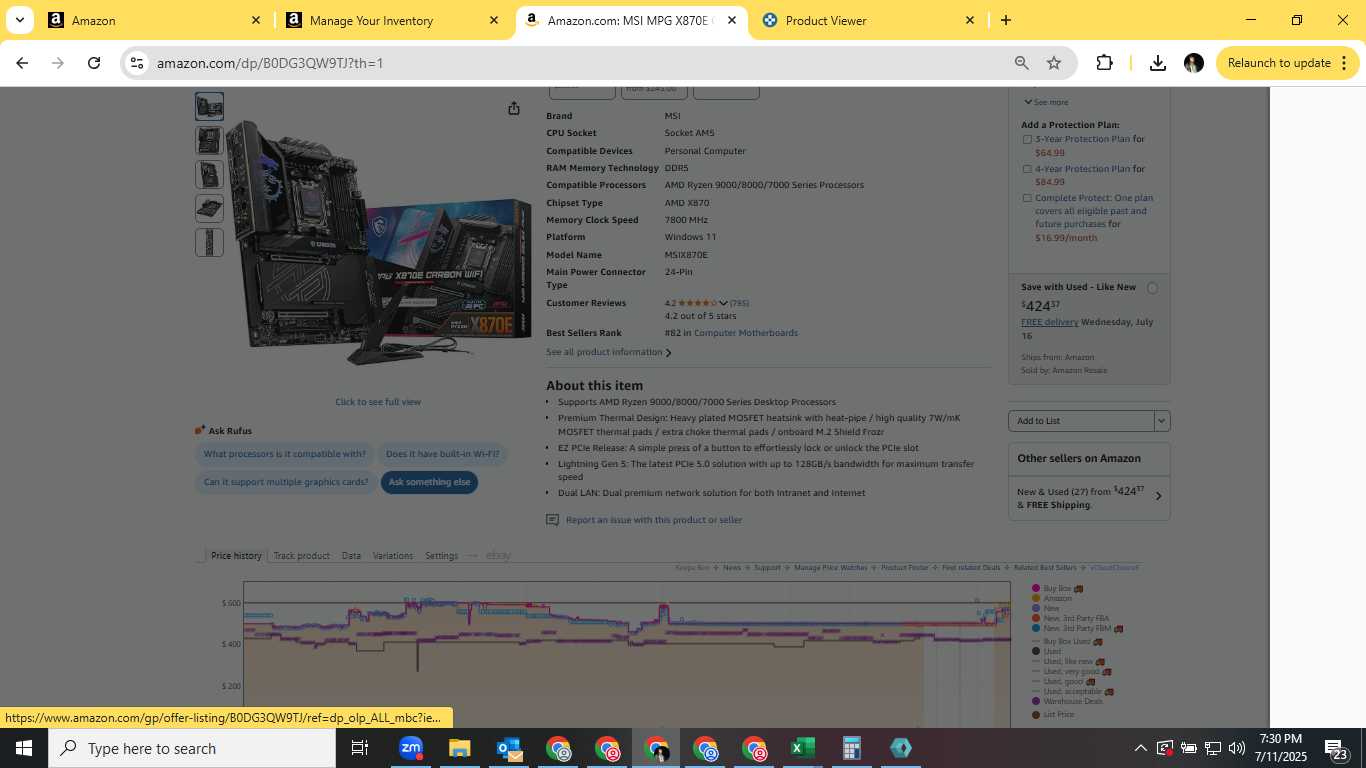Open New & Used (27) offers chevron
The width and height of the screenshot is (1366, 768).
coord(1158,496)
